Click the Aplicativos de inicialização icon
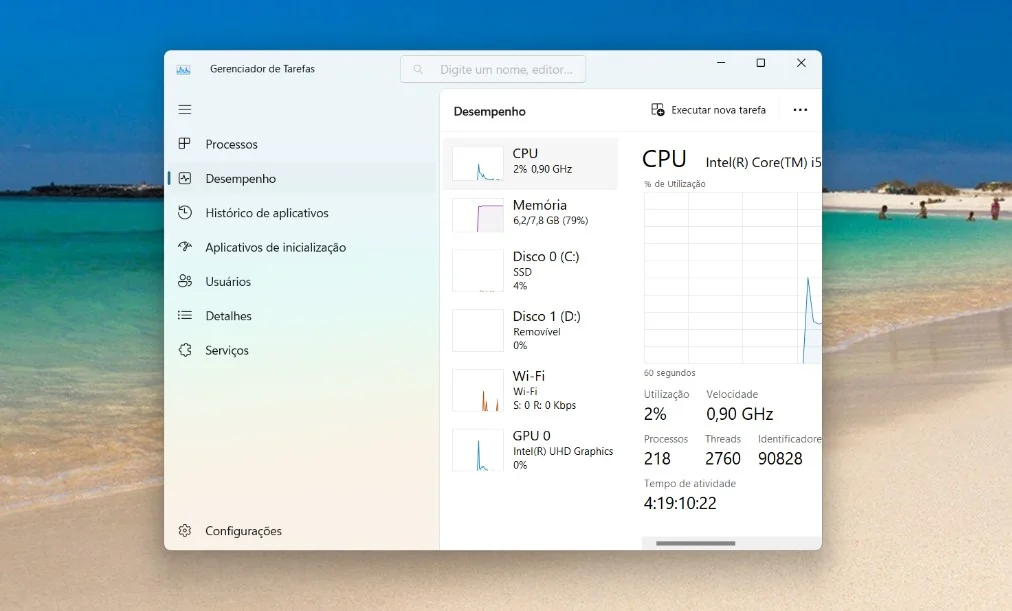1012x611 pixels. pos(185,247)
